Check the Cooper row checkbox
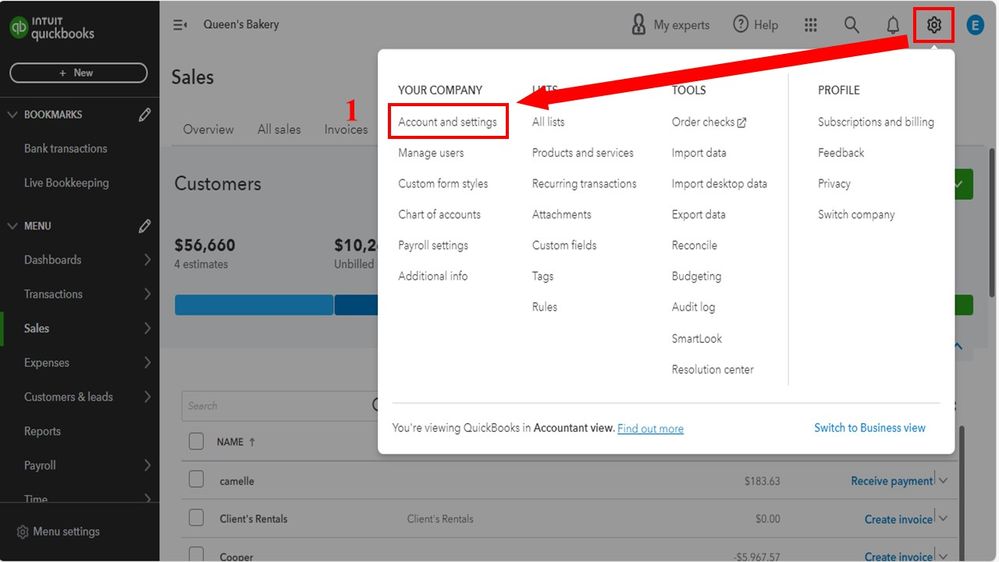The width and height of the screenshot is (999, 562). pyautogui.click(x=196, y=554)
